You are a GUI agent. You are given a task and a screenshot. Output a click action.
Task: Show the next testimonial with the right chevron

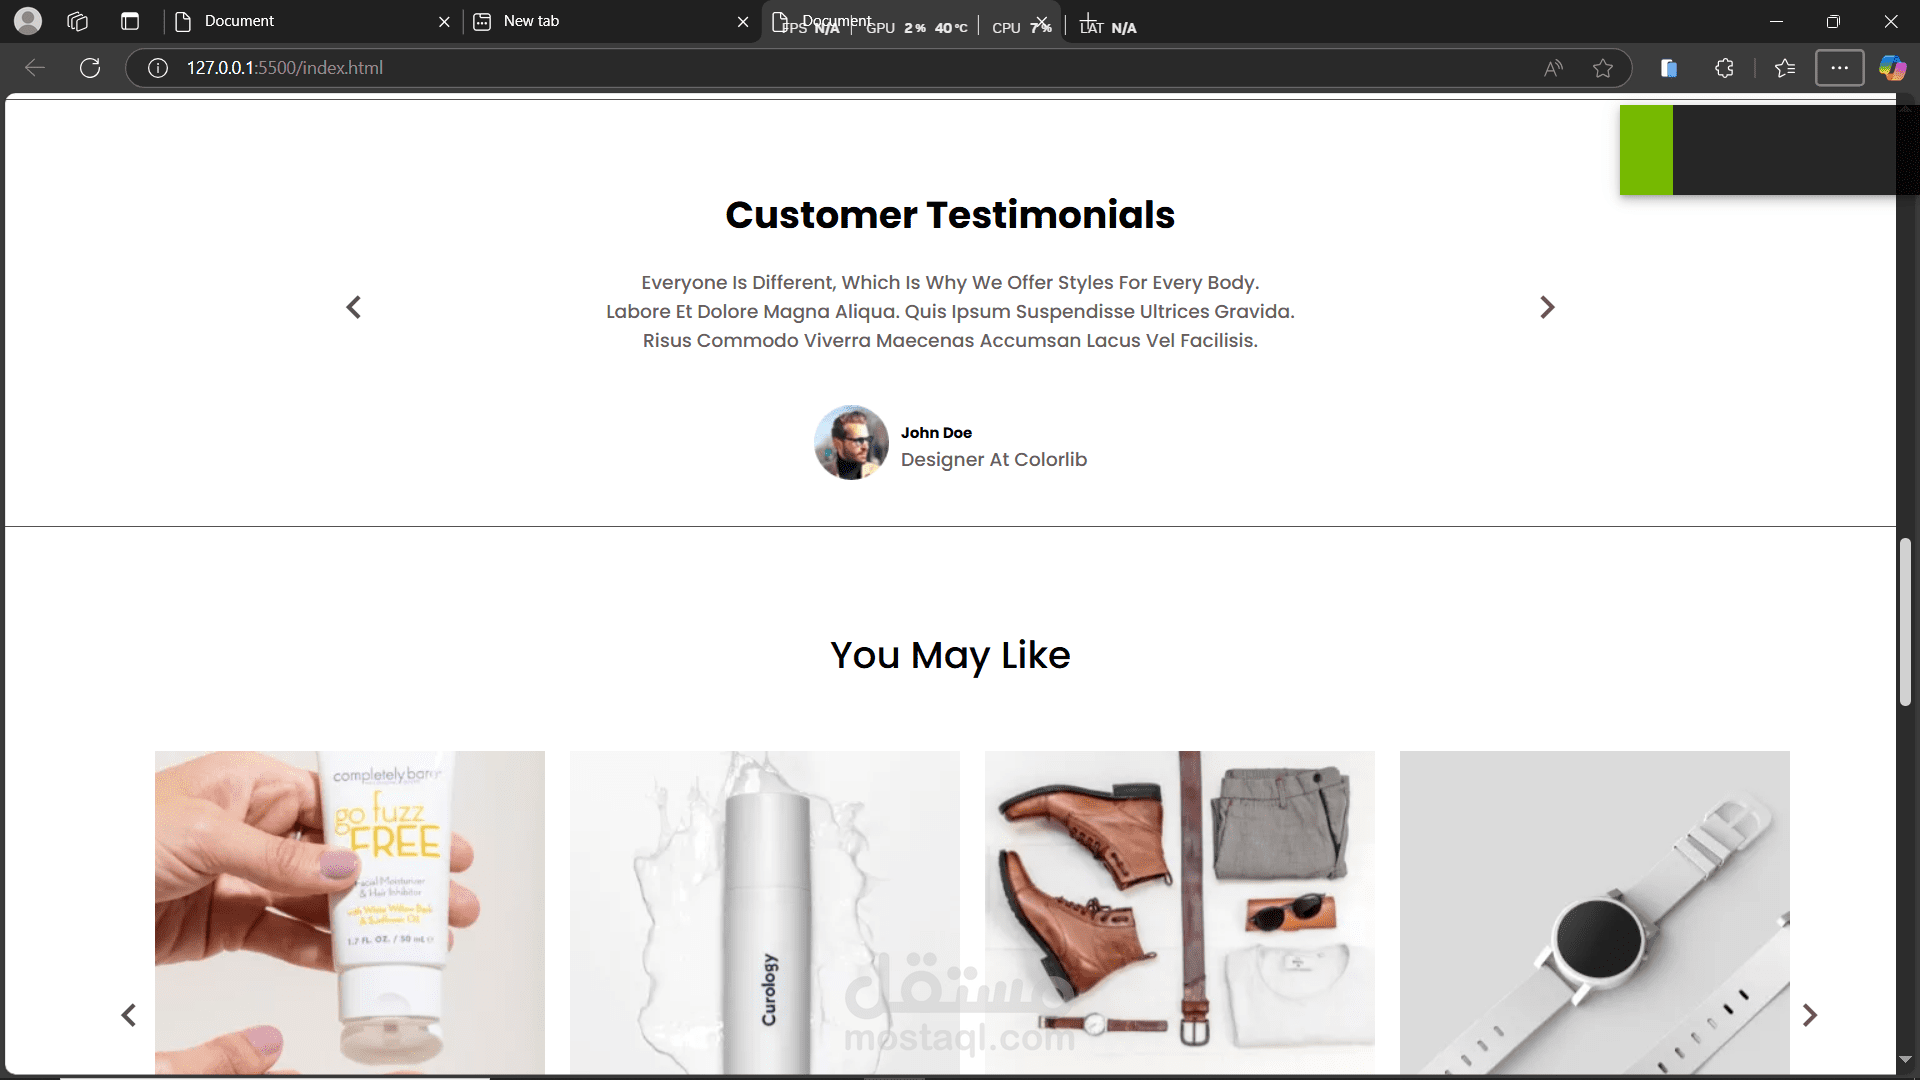pos(1547,307)
